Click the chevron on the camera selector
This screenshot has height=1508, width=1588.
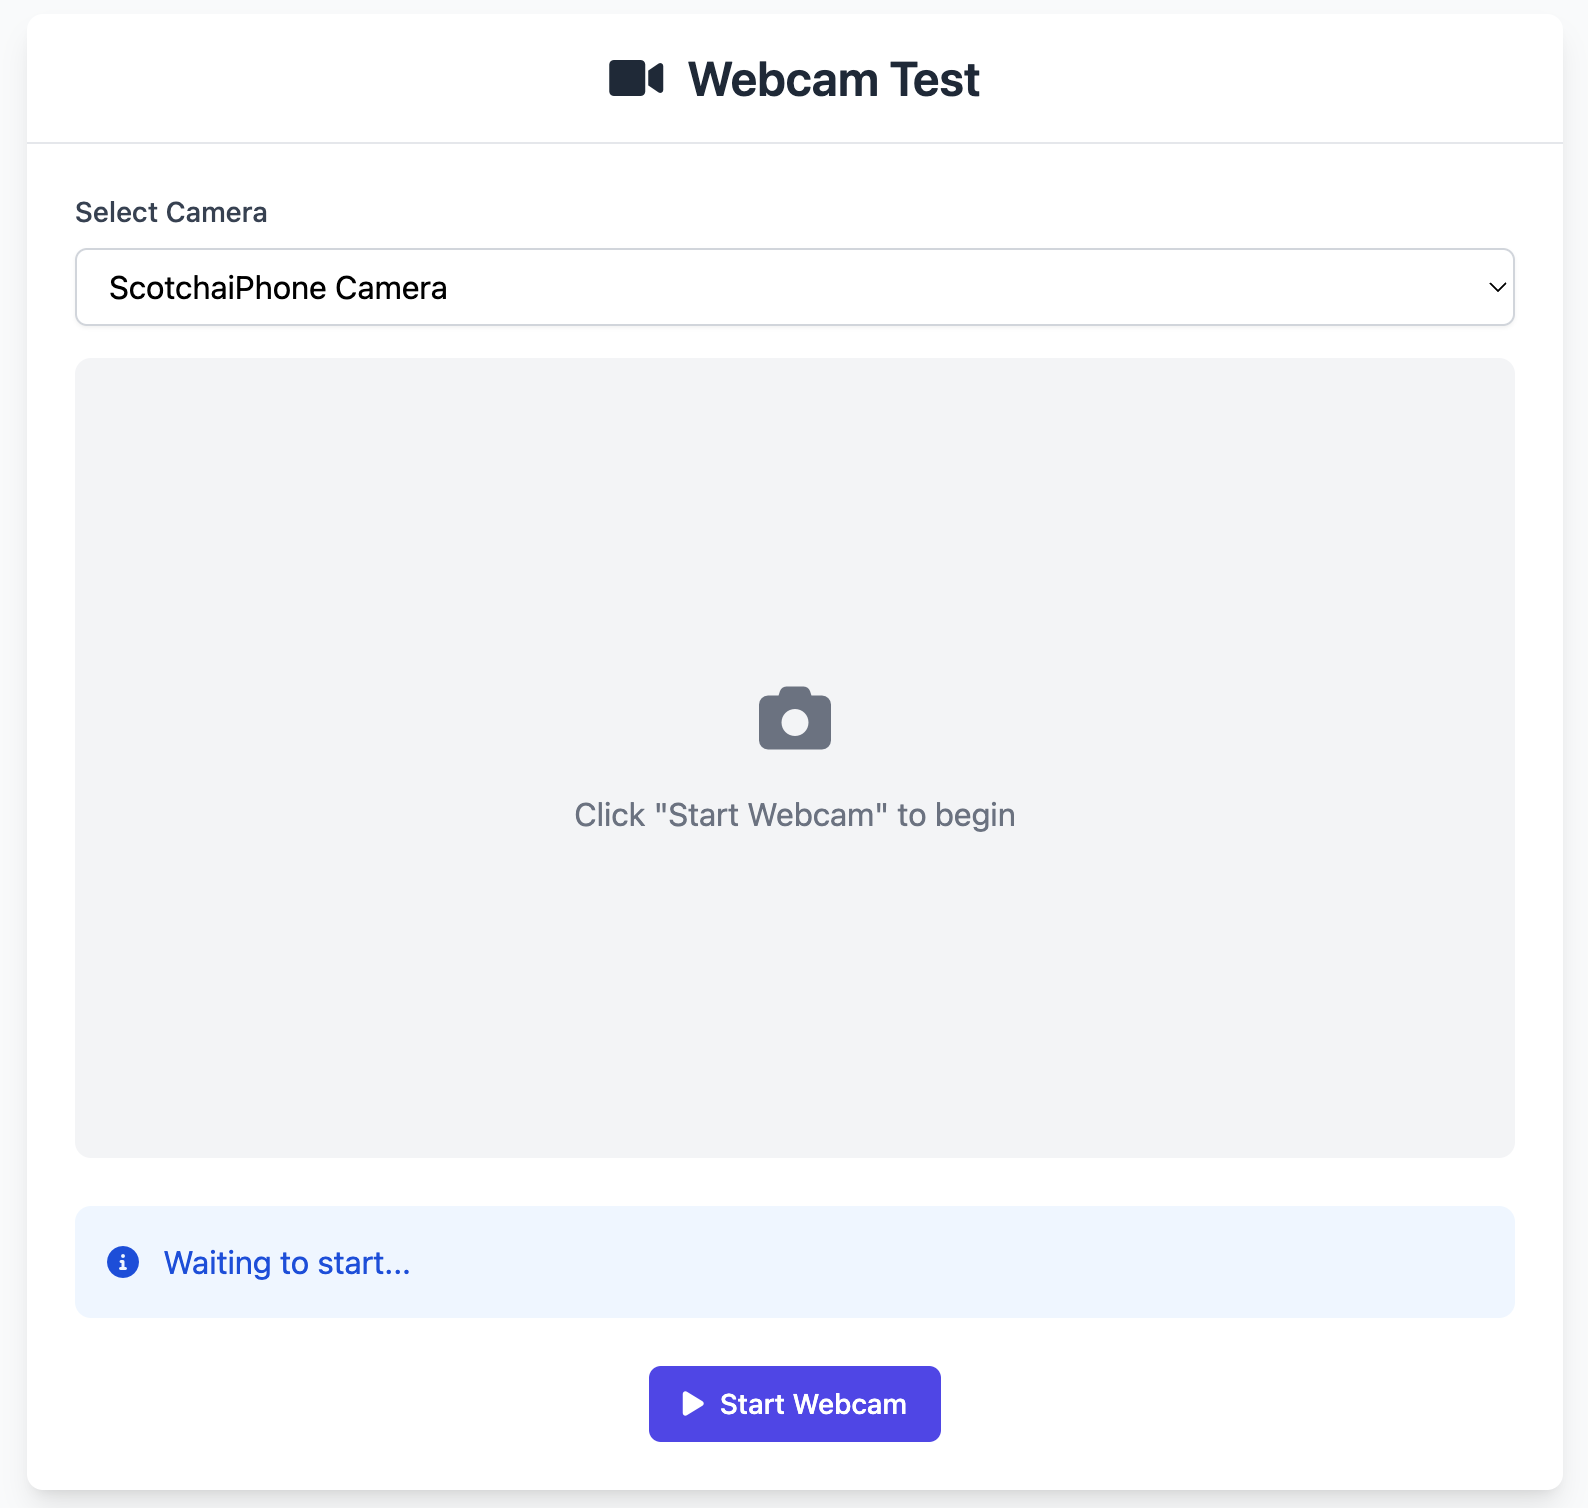point(1496,287)
